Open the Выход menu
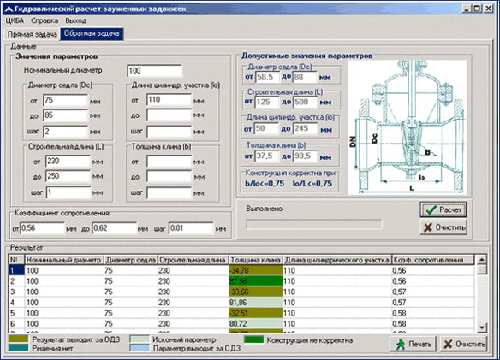 pyautogui.click(x=76, y=21)
